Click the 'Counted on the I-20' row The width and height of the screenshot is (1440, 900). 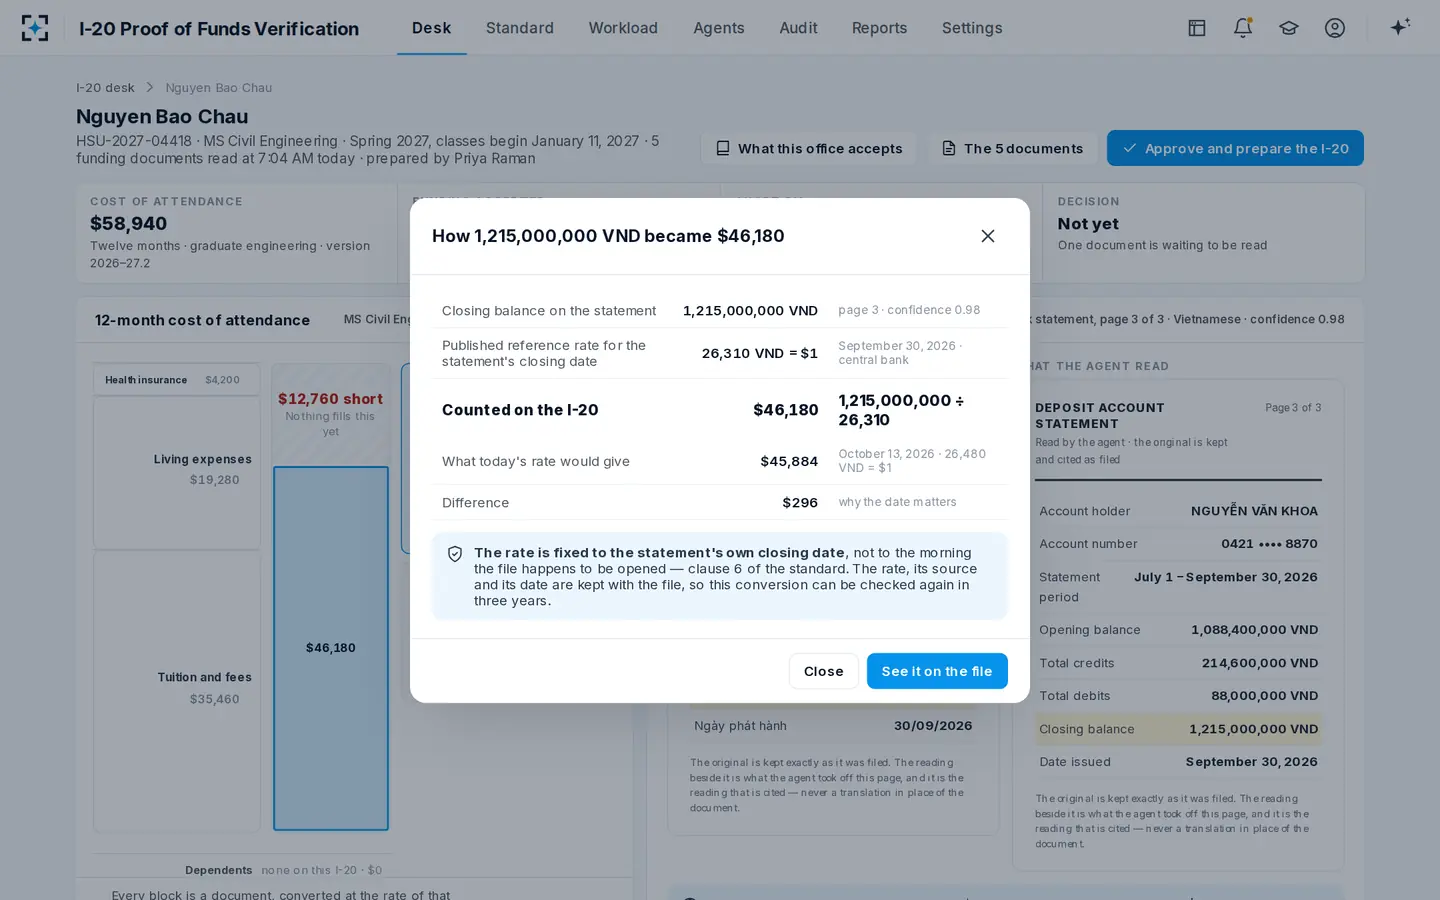click(720, 410)
